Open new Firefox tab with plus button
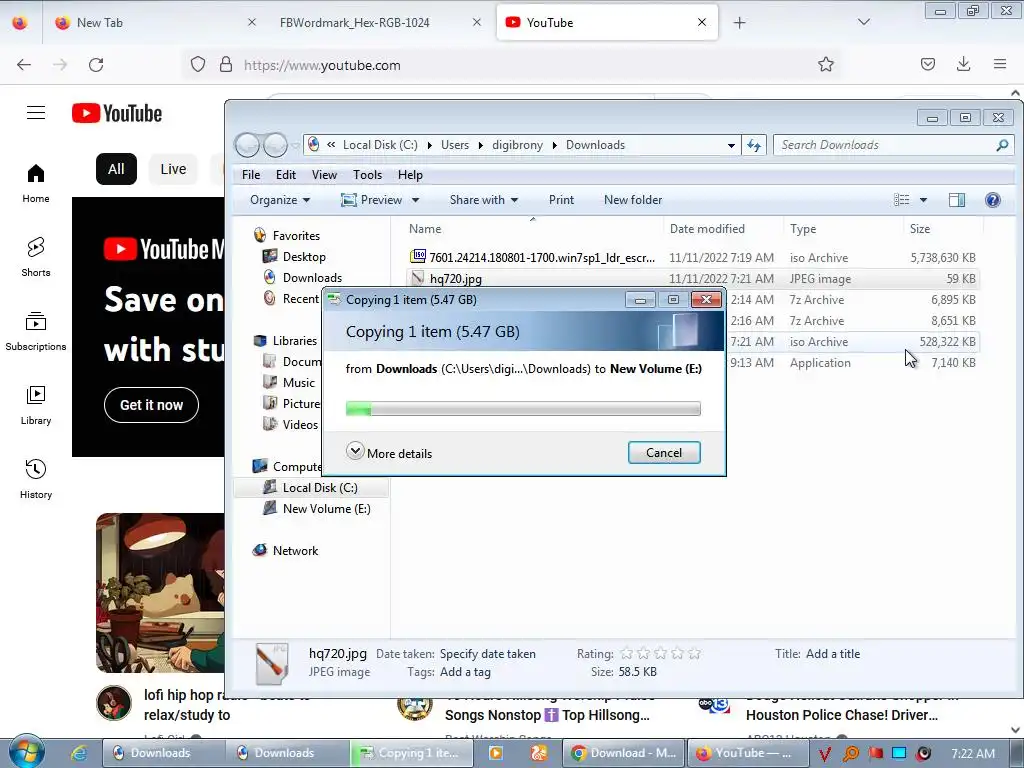This screenshot has width=1024, height=768. coord(739,23)
